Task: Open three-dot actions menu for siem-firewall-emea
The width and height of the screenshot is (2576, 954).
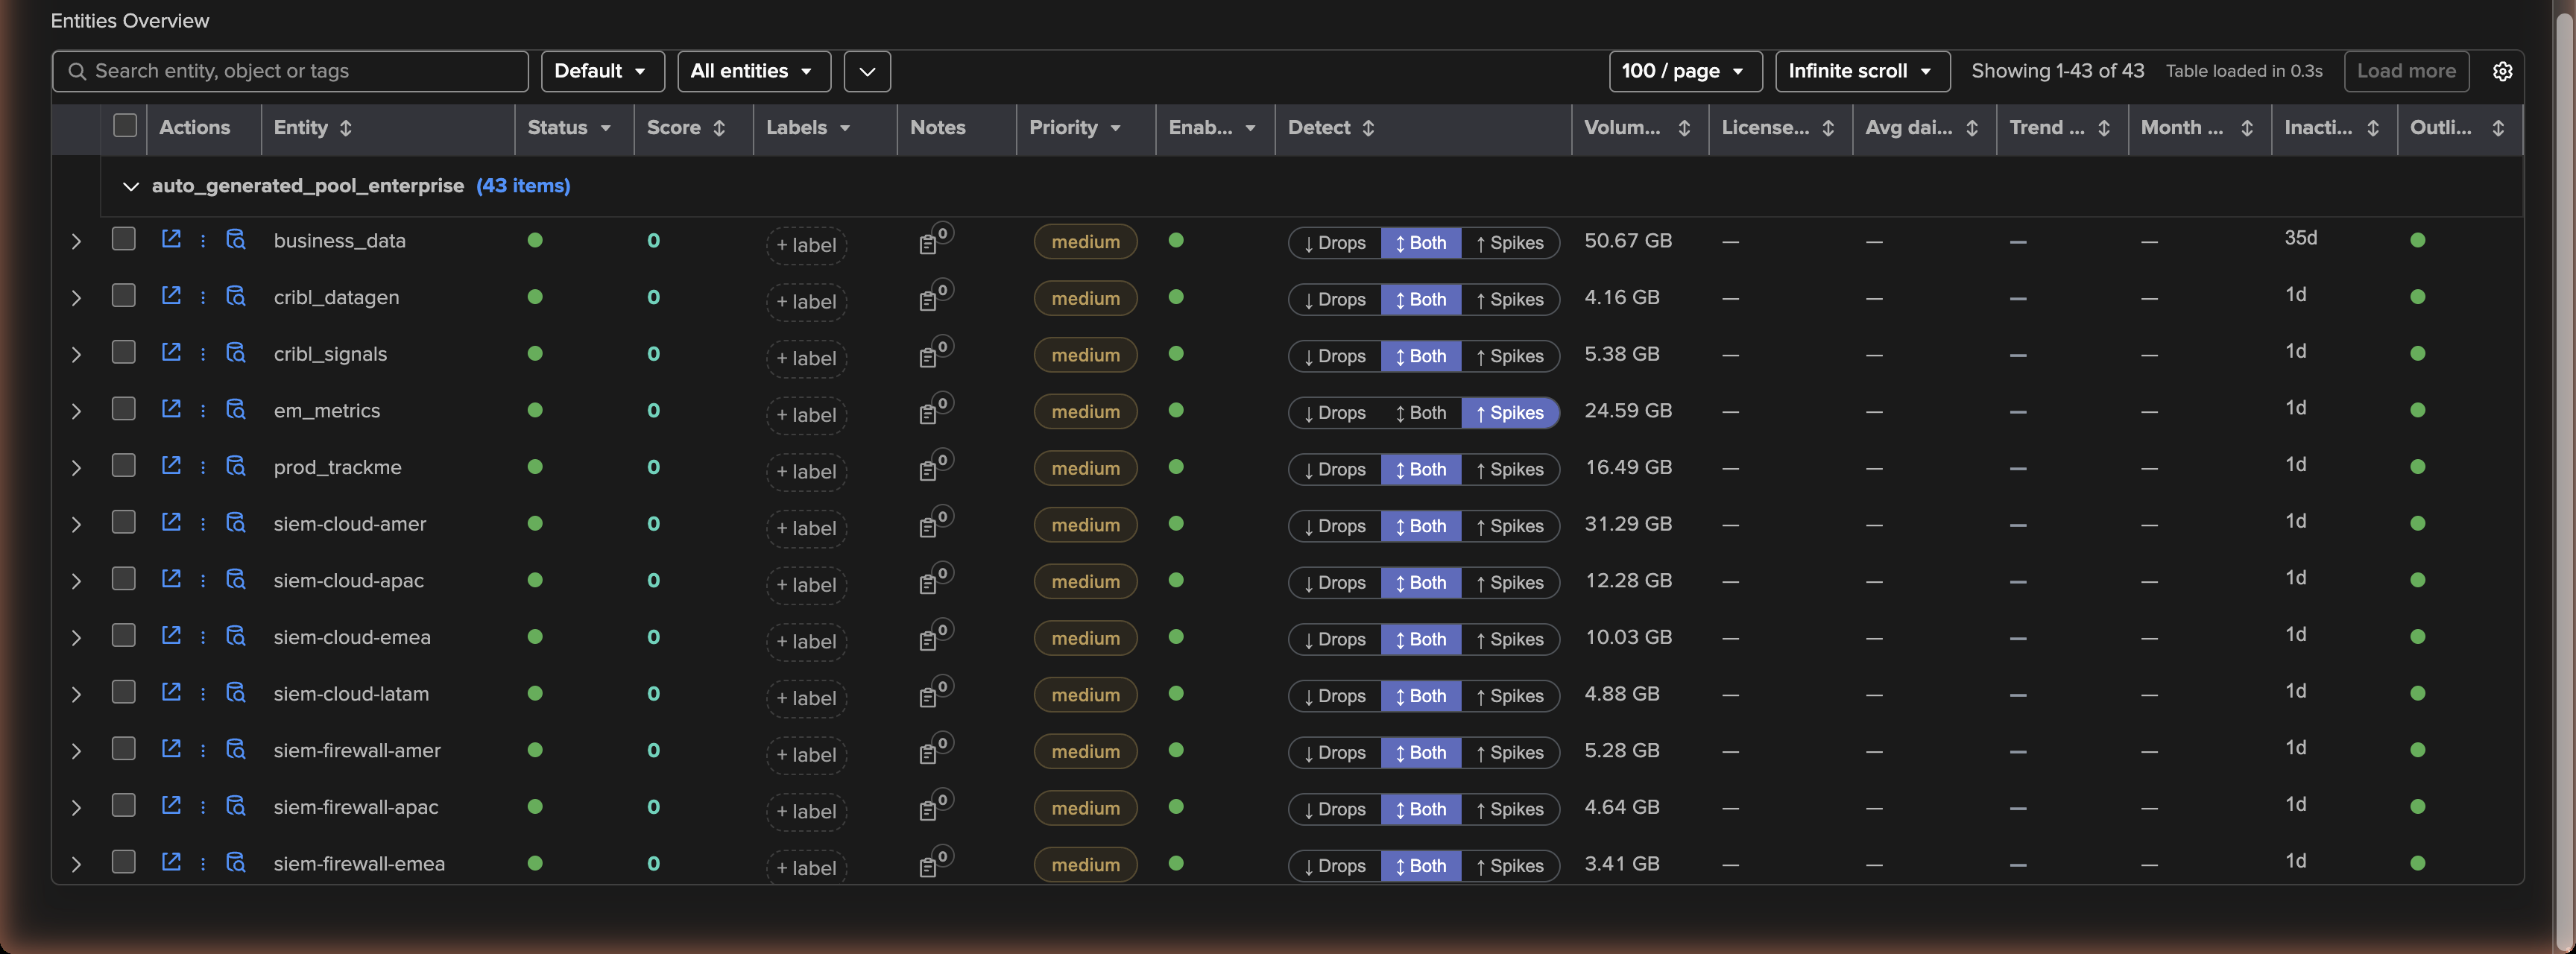Action: [x=203, y=863]
